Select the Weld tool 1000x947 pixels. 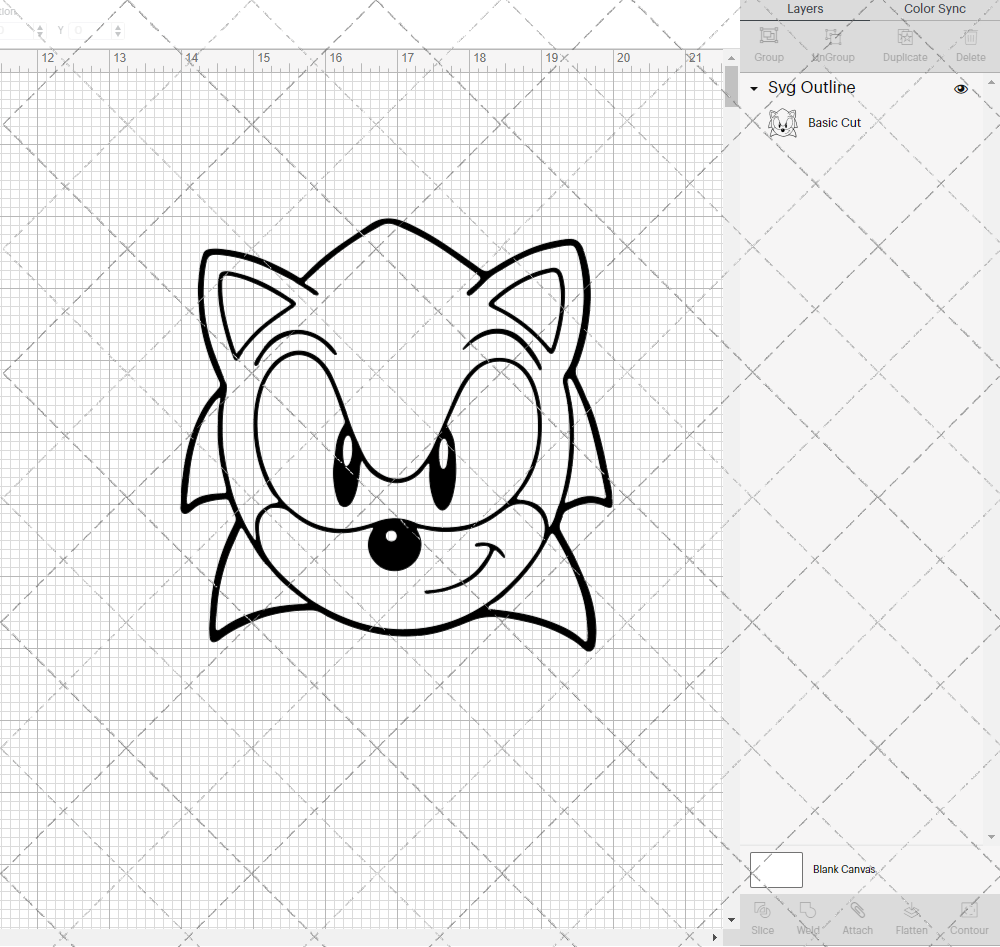tap(808, 918)
